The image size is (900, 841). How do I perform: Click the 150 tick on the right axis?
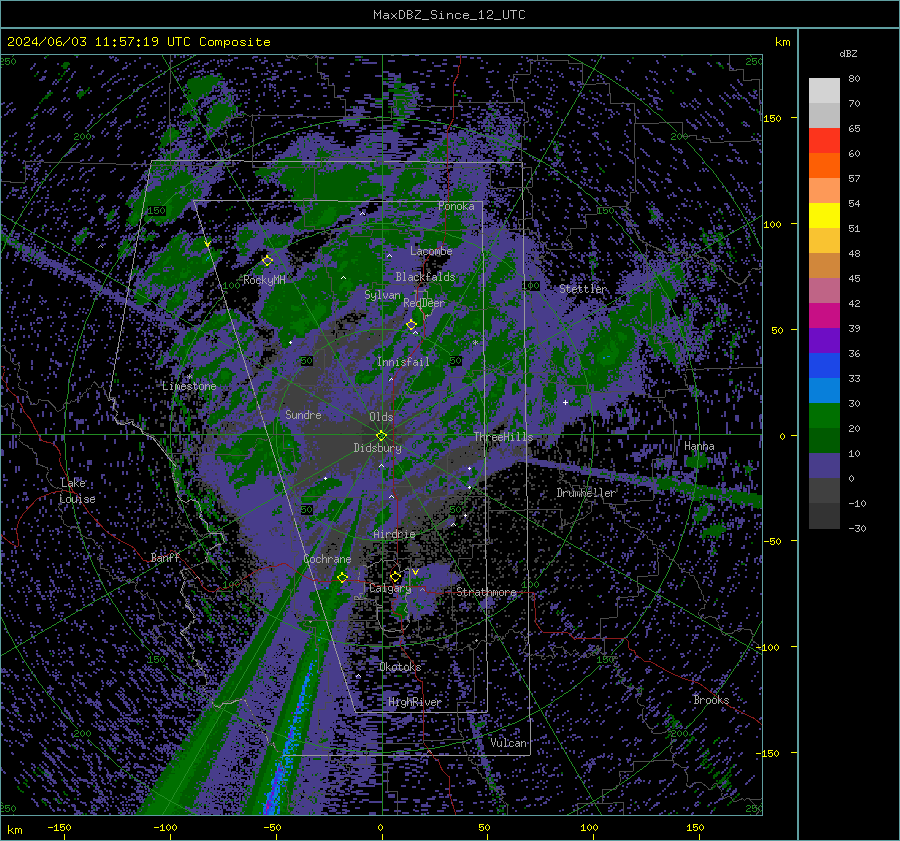click(772, 118)
